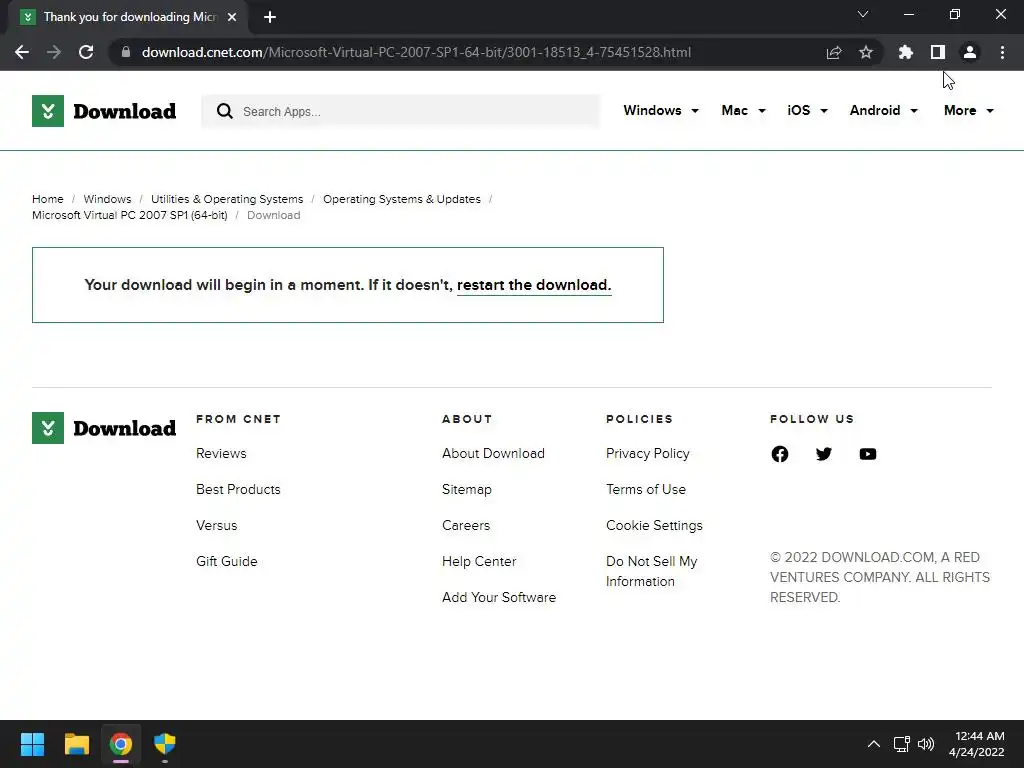This screenshot has height=768, width=1024.
Task: Expand the Mac menu dropdown
Action: point(743,110)
